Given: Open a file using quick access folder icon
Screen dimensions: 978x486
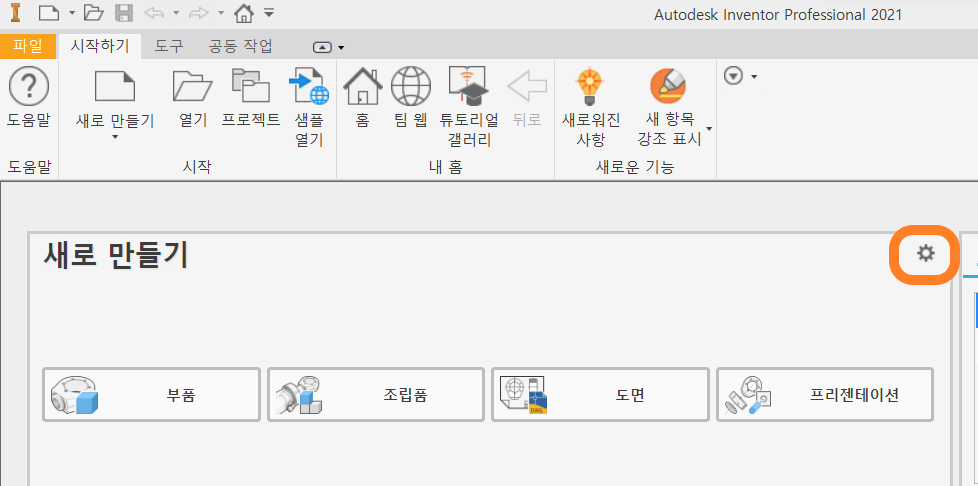Looking at the screenshot, I should point(93,13).
